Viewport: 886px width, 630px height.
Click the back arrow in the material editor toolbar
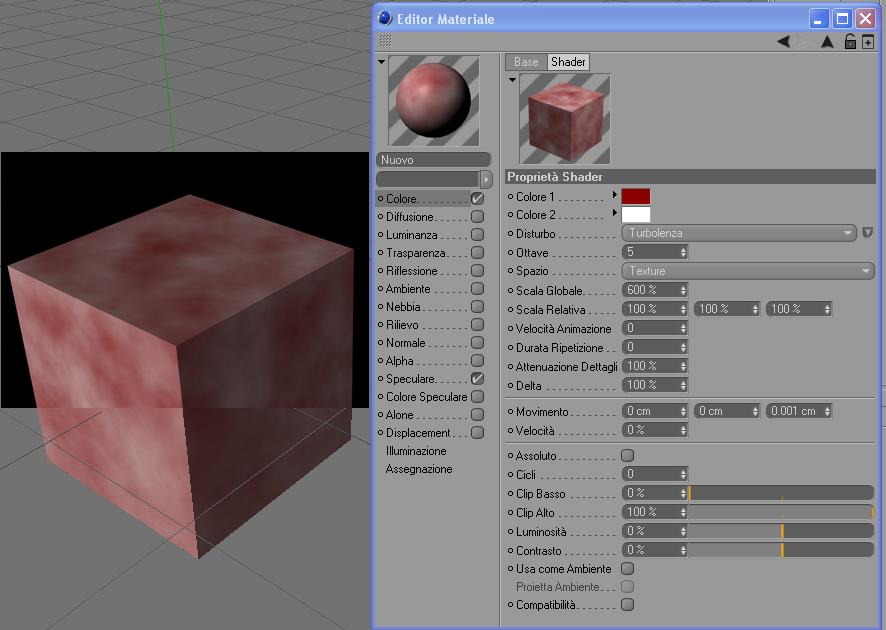tap(784, 41)
